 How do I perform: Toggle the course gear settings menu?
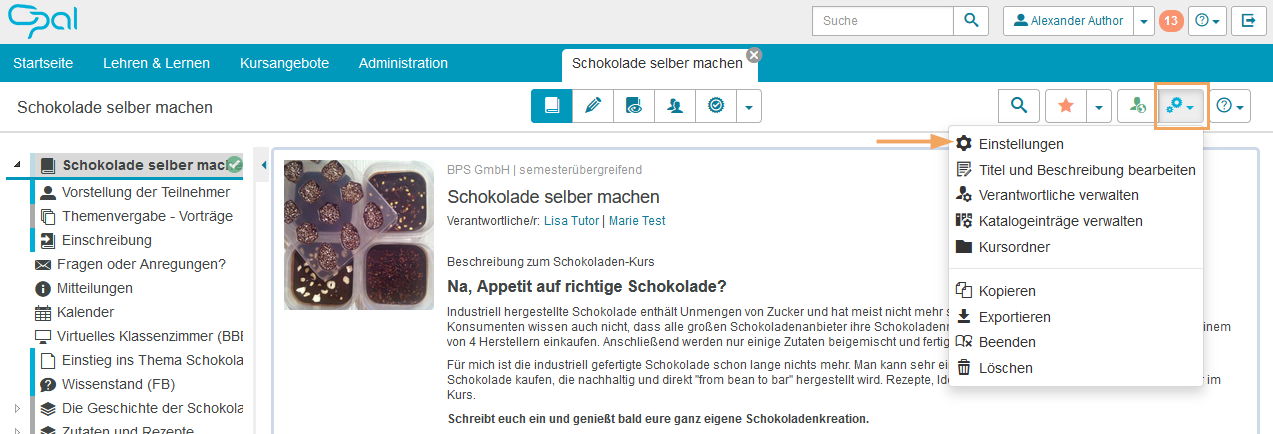tap(1181, 105)
